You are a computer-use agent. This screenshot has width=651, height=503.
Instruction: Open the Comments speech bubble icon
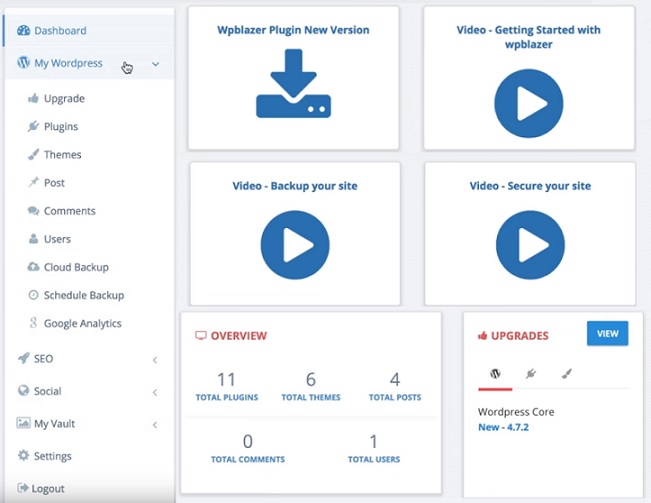point(33,211)
